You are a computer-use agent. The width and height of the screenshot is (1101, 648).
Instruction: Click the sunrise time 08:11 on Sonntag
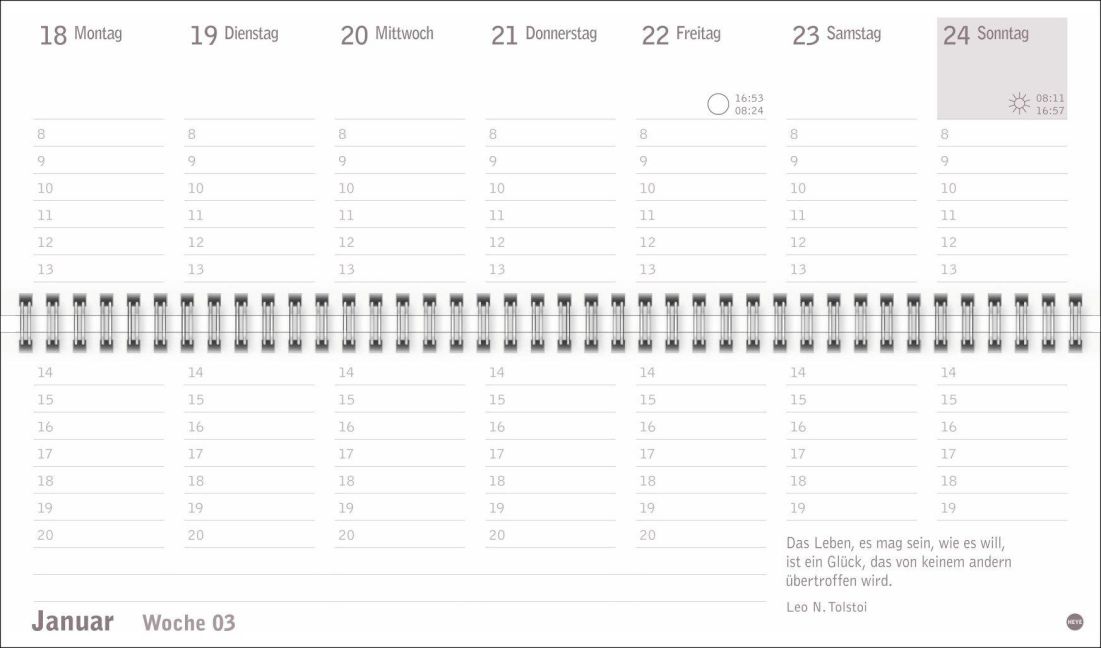[1050, 98]
